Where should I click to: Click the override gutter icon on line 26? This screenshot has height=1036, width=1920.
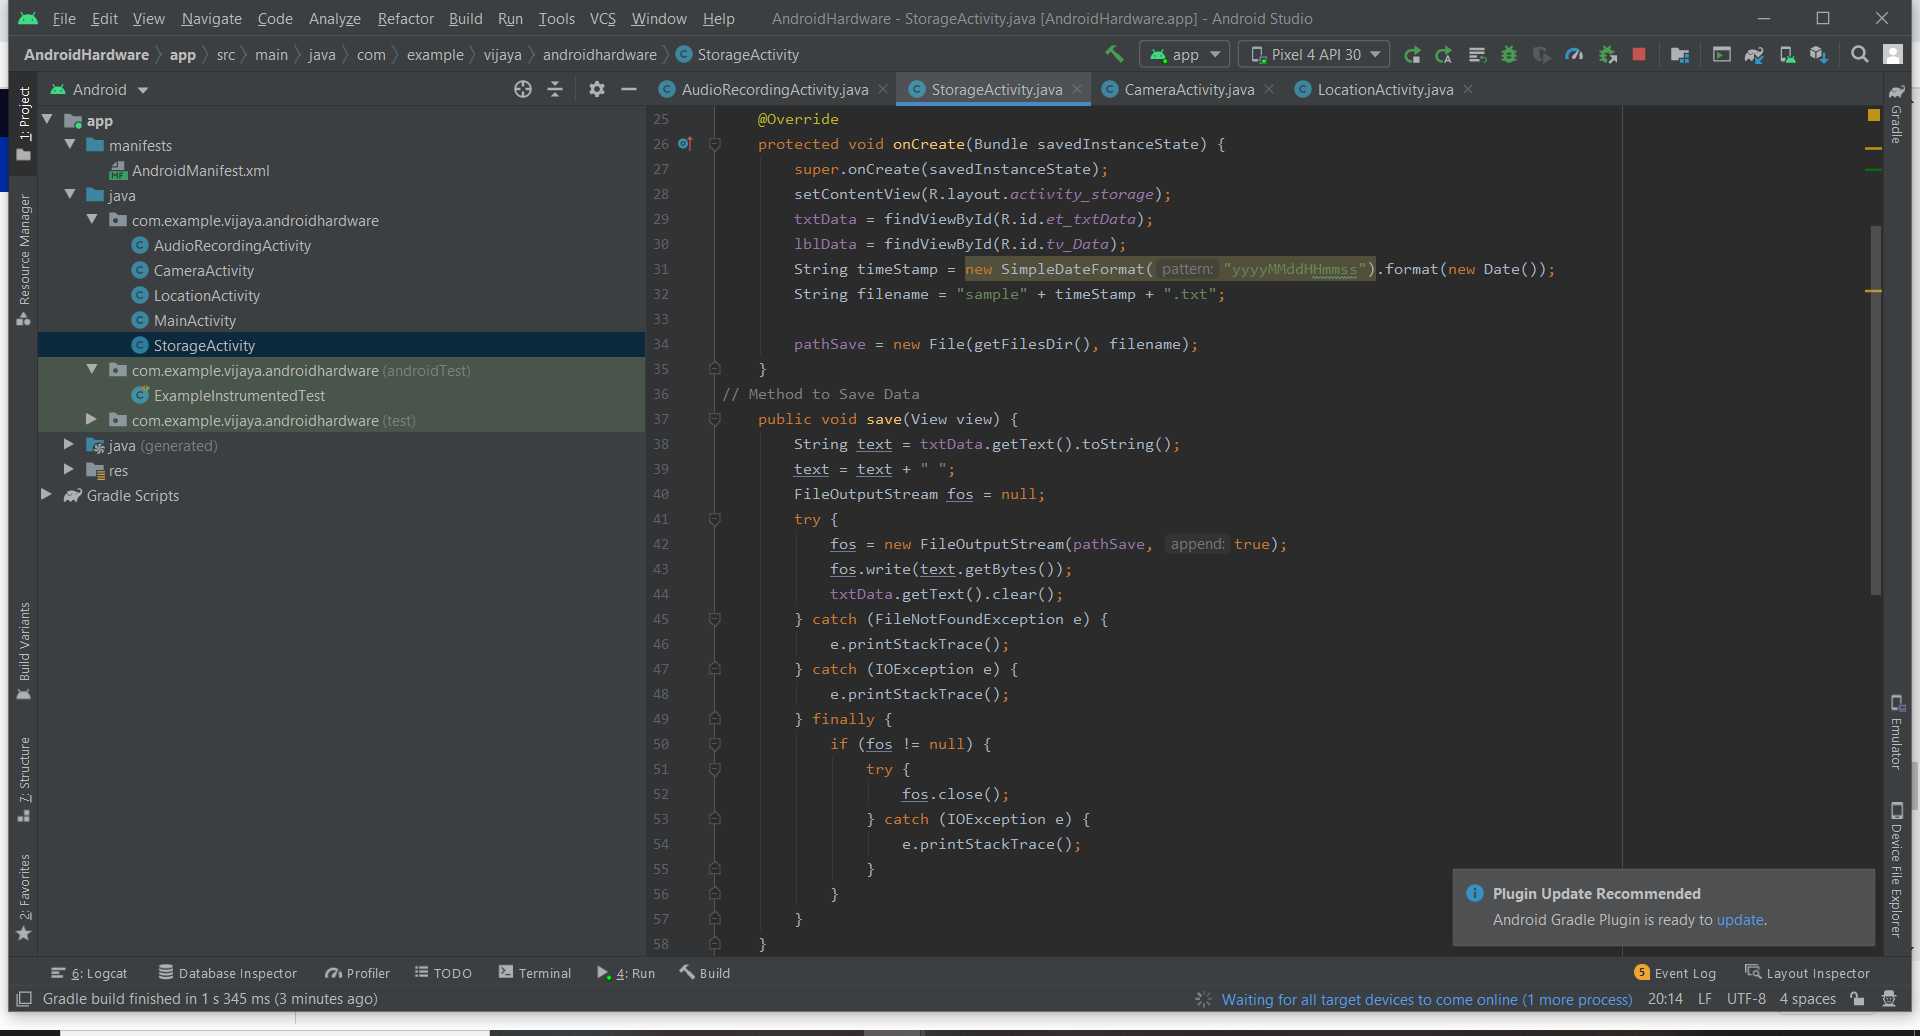pos(685,144)
